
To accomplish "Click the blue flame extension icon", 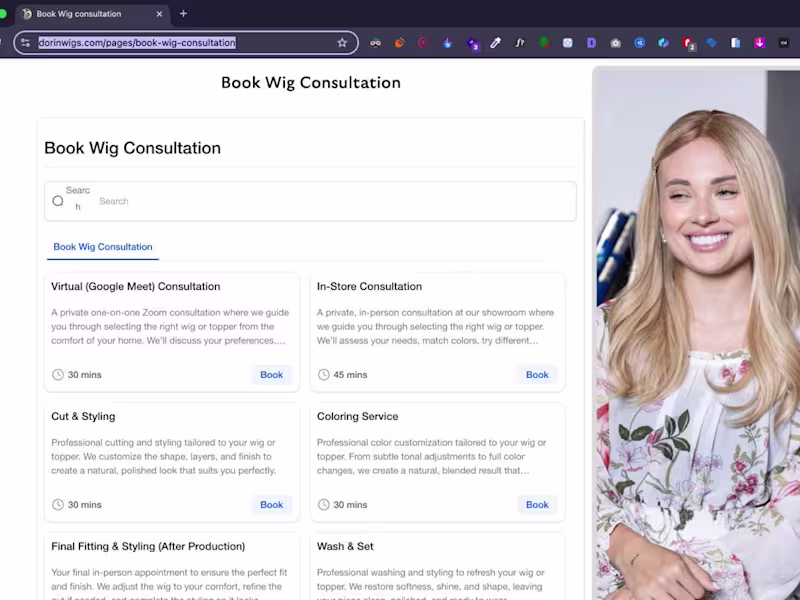I will tap(447, 43).
